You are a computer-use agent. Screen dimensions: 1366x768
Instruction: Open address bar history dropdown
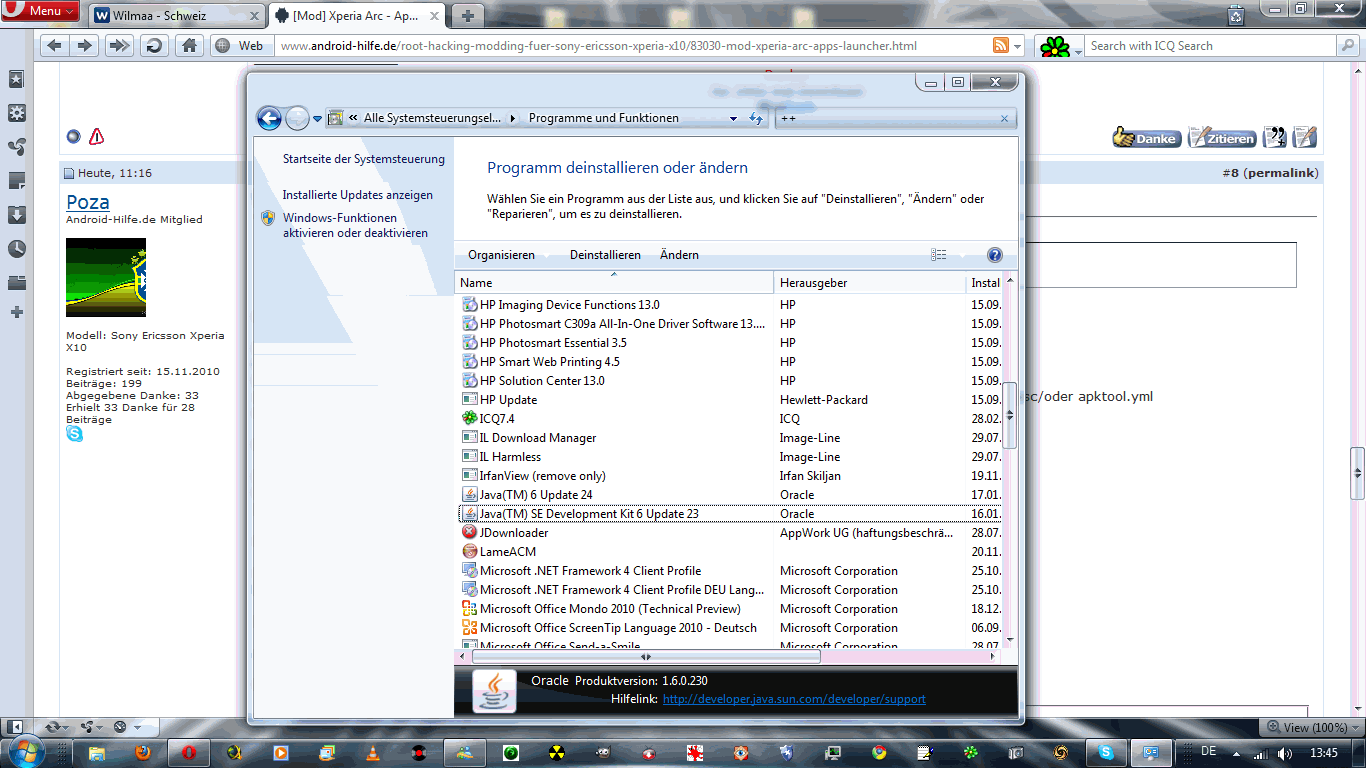[1018, 46]
